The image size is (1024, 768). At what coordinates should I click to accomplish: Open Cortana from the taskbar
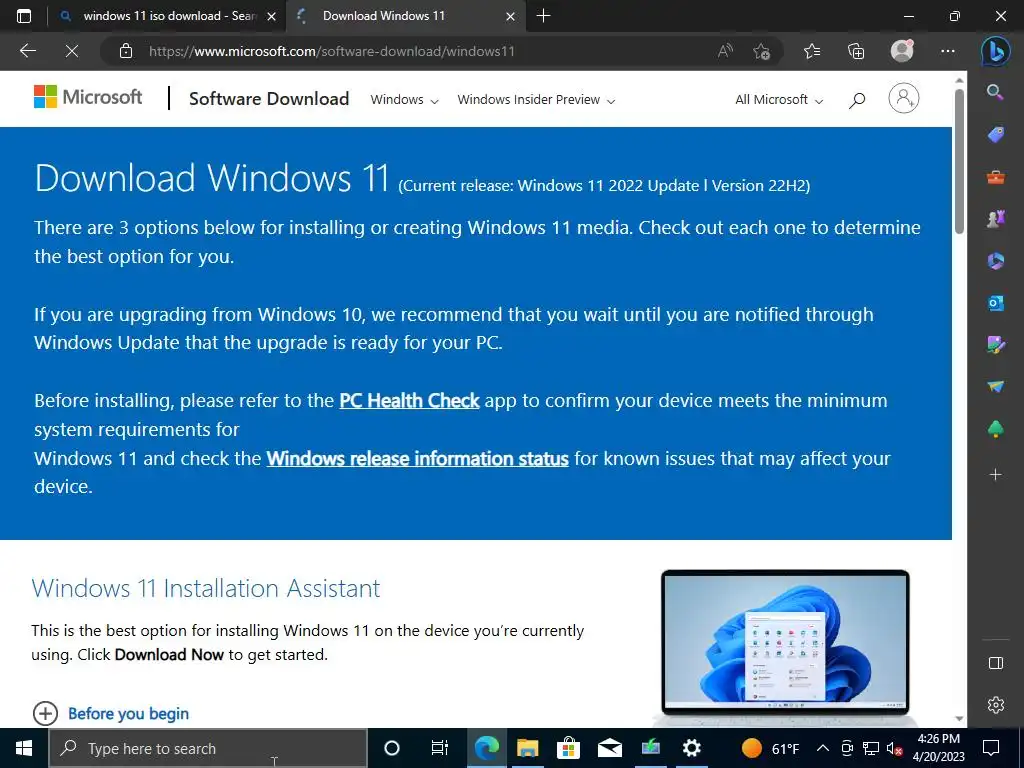pyautogui.click(x=391, y=748)
